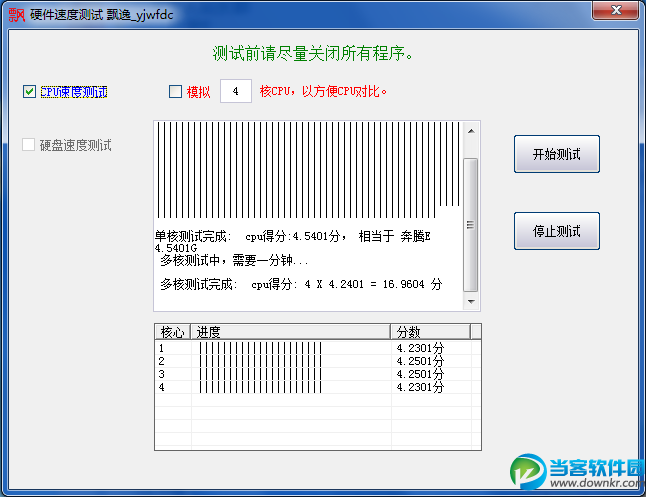Stop the test with 停止测试 button
Image resolution: width=646 pixels, height=497 pixels.
(557, 231)
